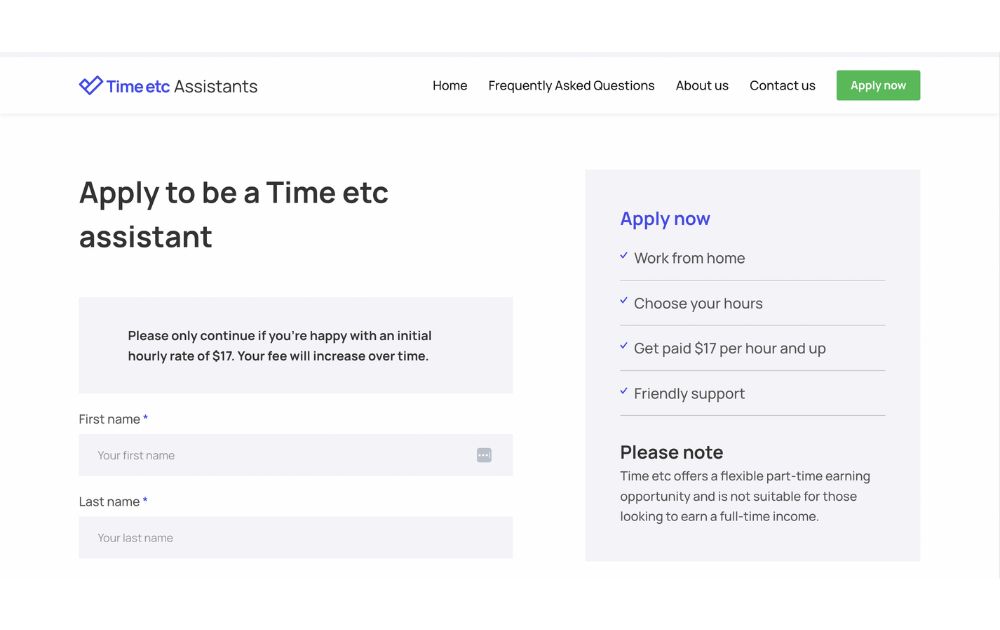Click the checkmark beside Friendly support
Viewport: 1000px width, 630px height.
pyautogui.click(x=624, y=391)
